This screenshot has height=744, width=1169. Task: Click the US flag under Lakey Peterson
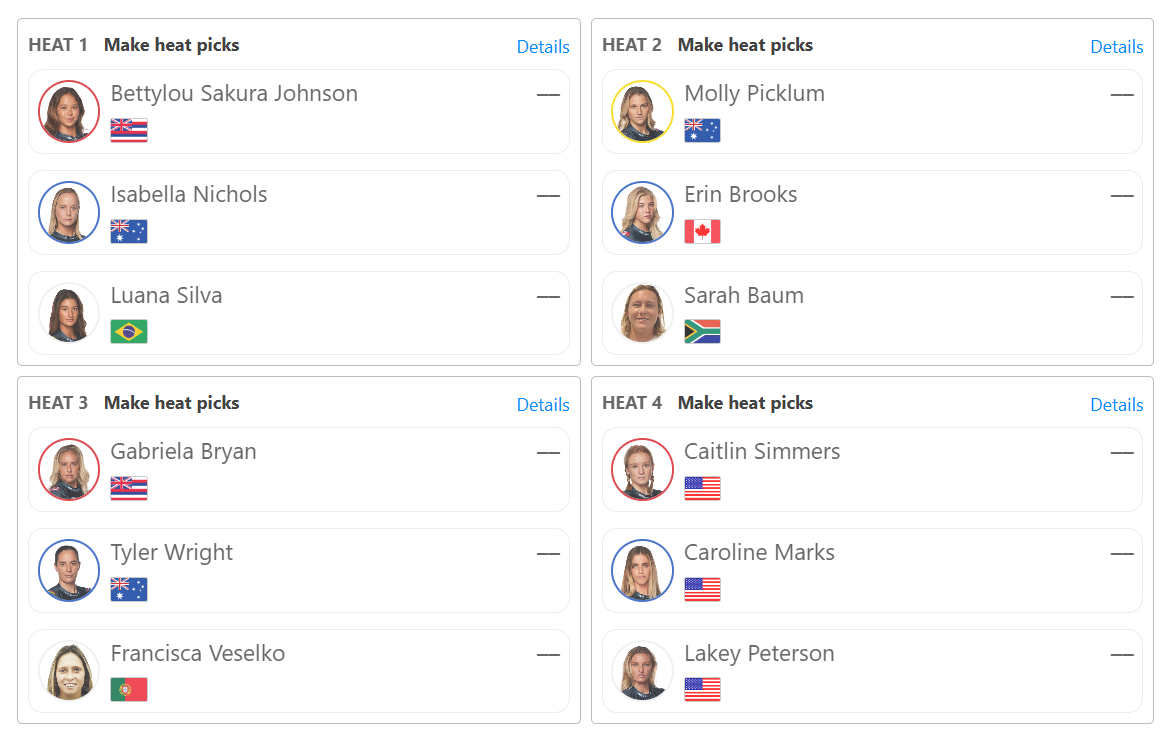point(702,690)
